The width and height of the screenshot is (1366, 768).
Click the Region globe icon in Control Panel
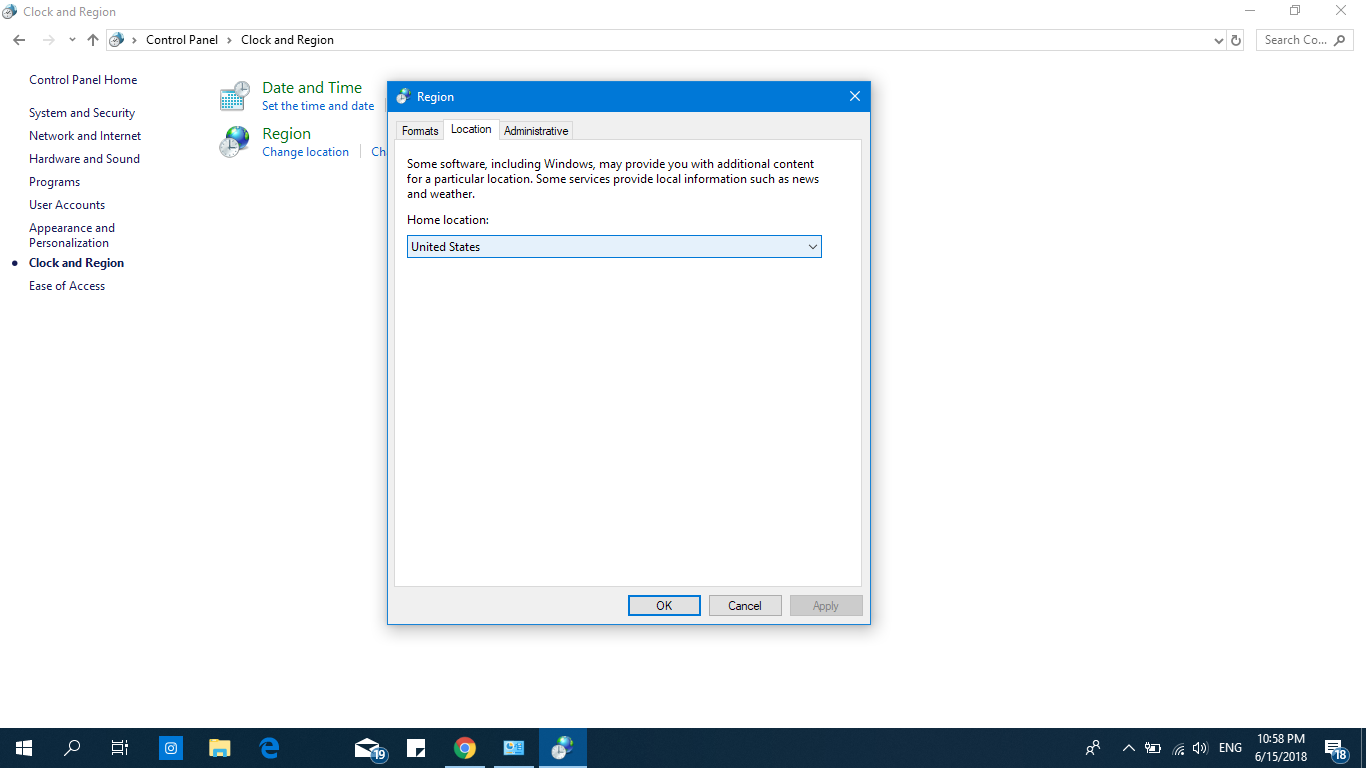[x=234, y=142]
